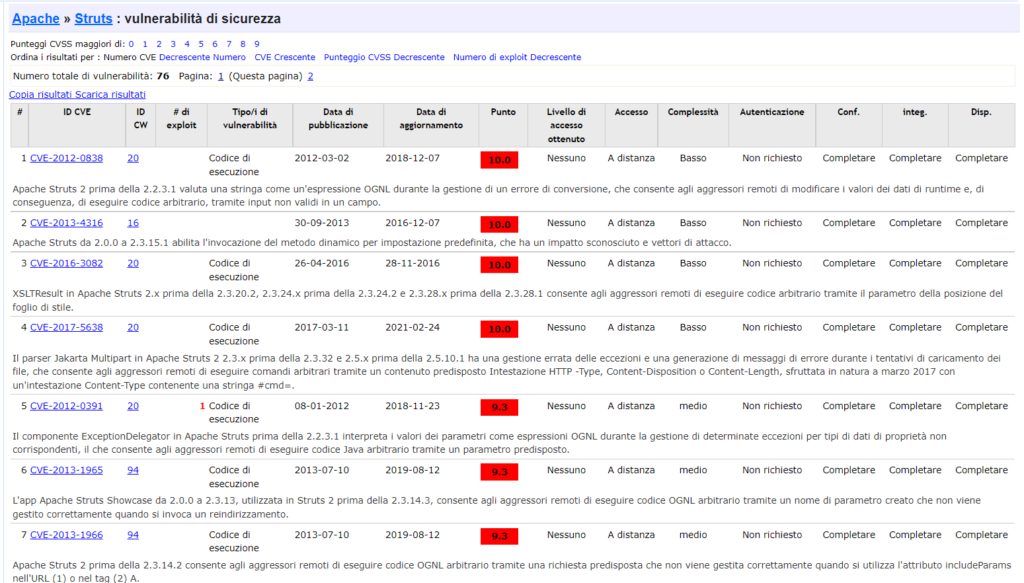Sort results by CVE Crescente
Screen dimensions: 1024x583
284,57
